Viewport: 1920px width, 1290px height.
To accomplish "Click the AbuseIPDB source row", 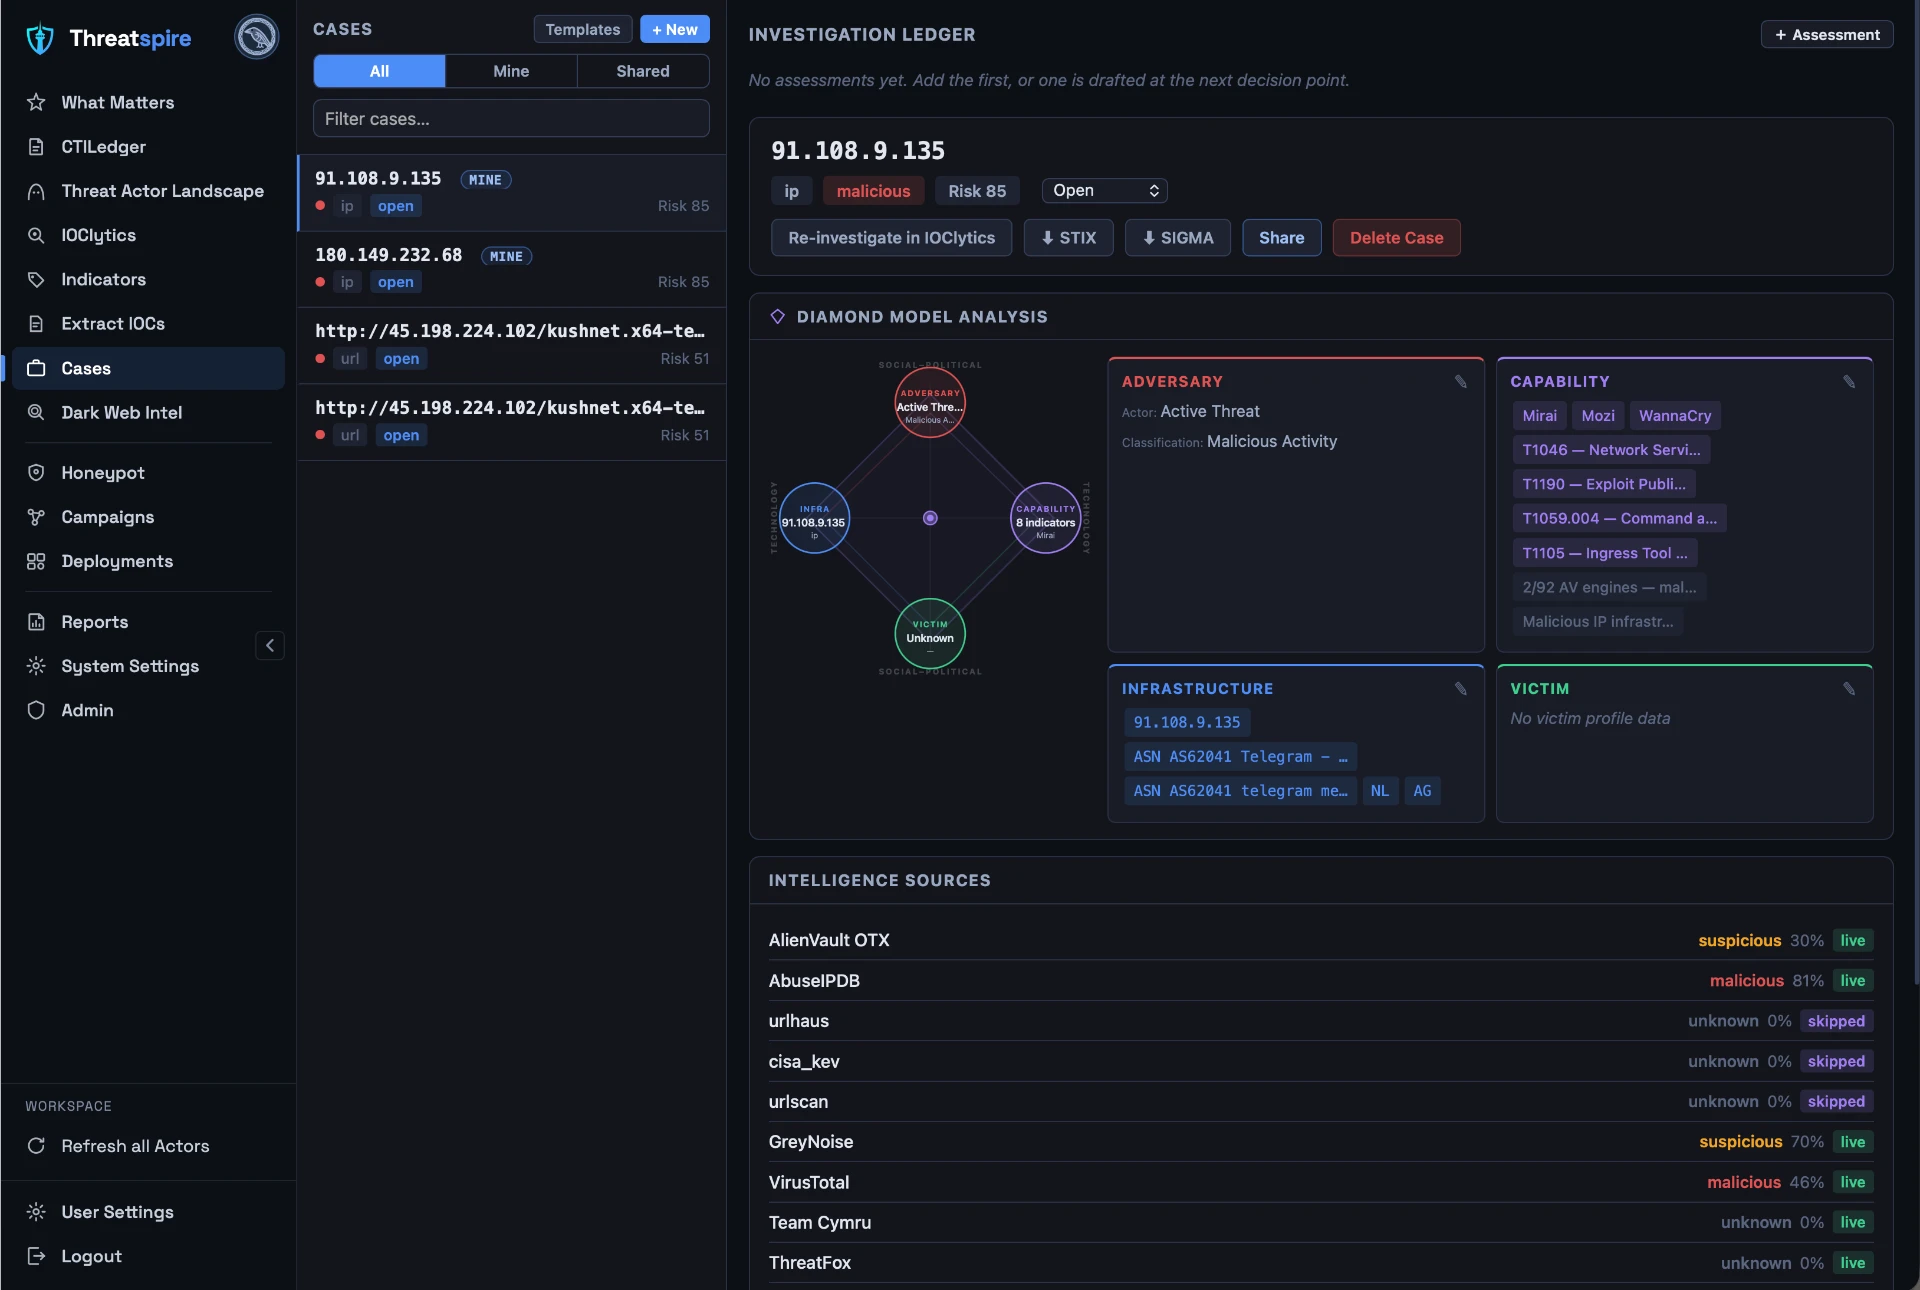I will [x=1320, y=981].
